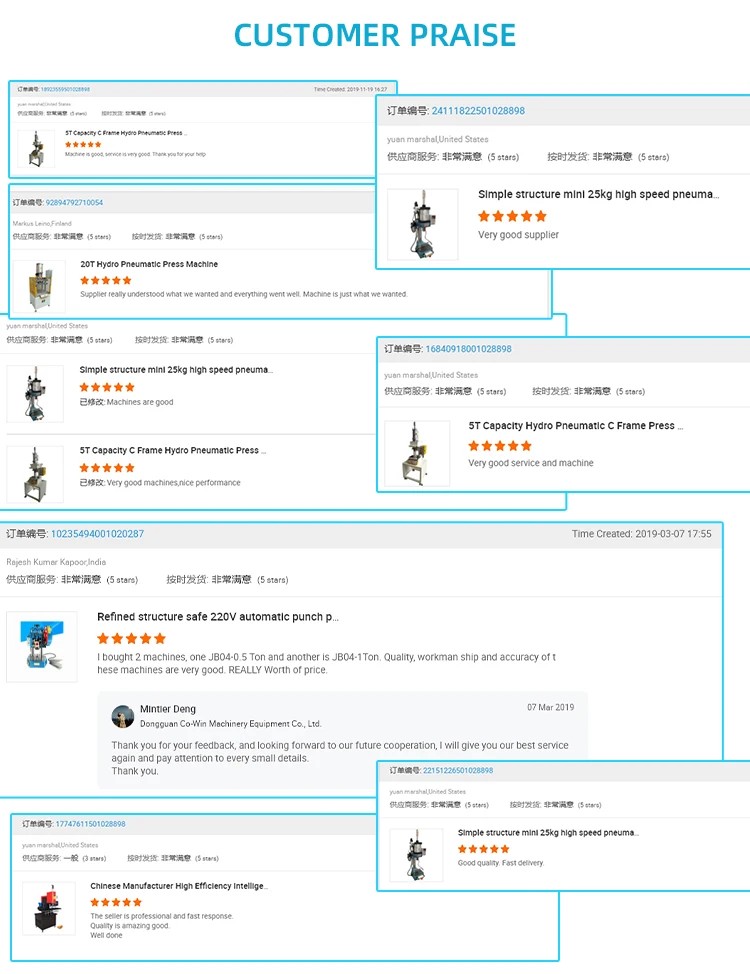Open 'Refined structure safe 220V automatic punch' title
Image resolution: width=750 pixels, height=974 pixels.
click(x=218, y=617)
